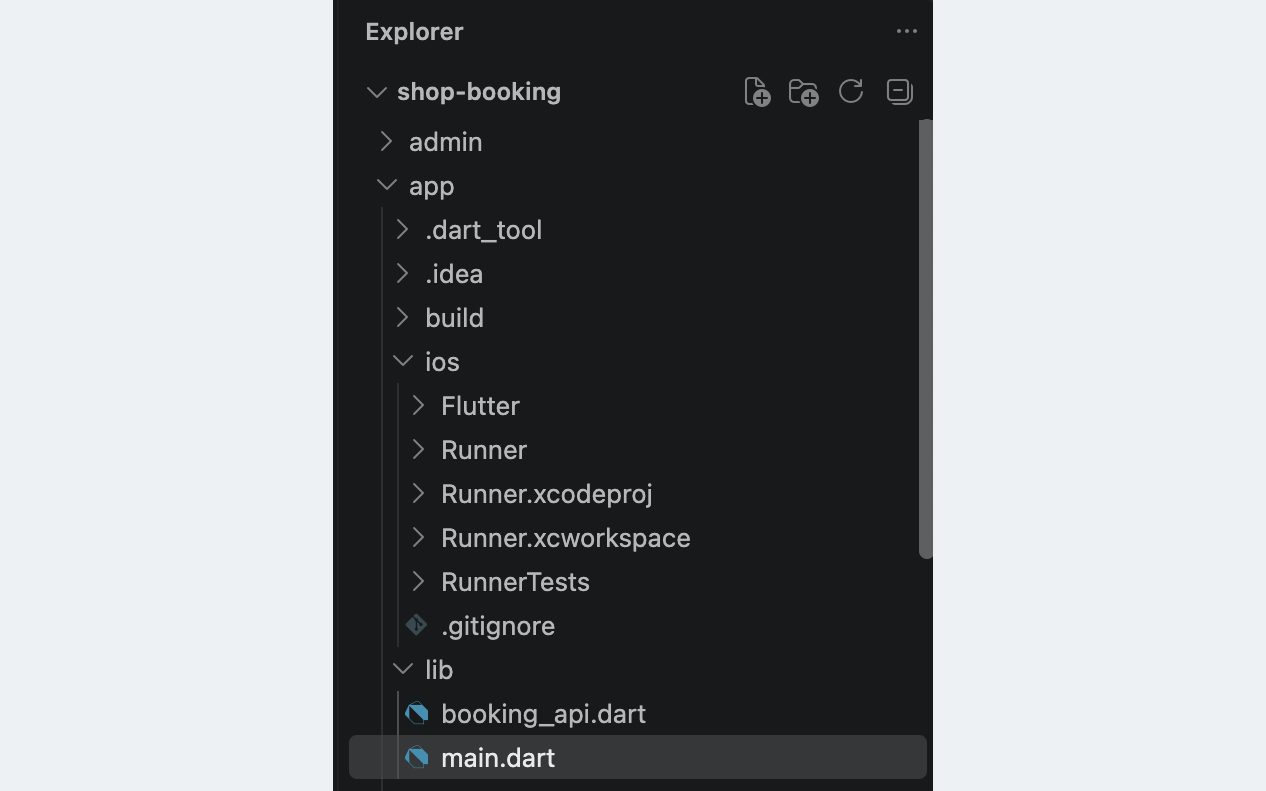Expand the Runner.xcworkspace chevron
This screenshot has width=1266, height=791.
click(419, 538)
